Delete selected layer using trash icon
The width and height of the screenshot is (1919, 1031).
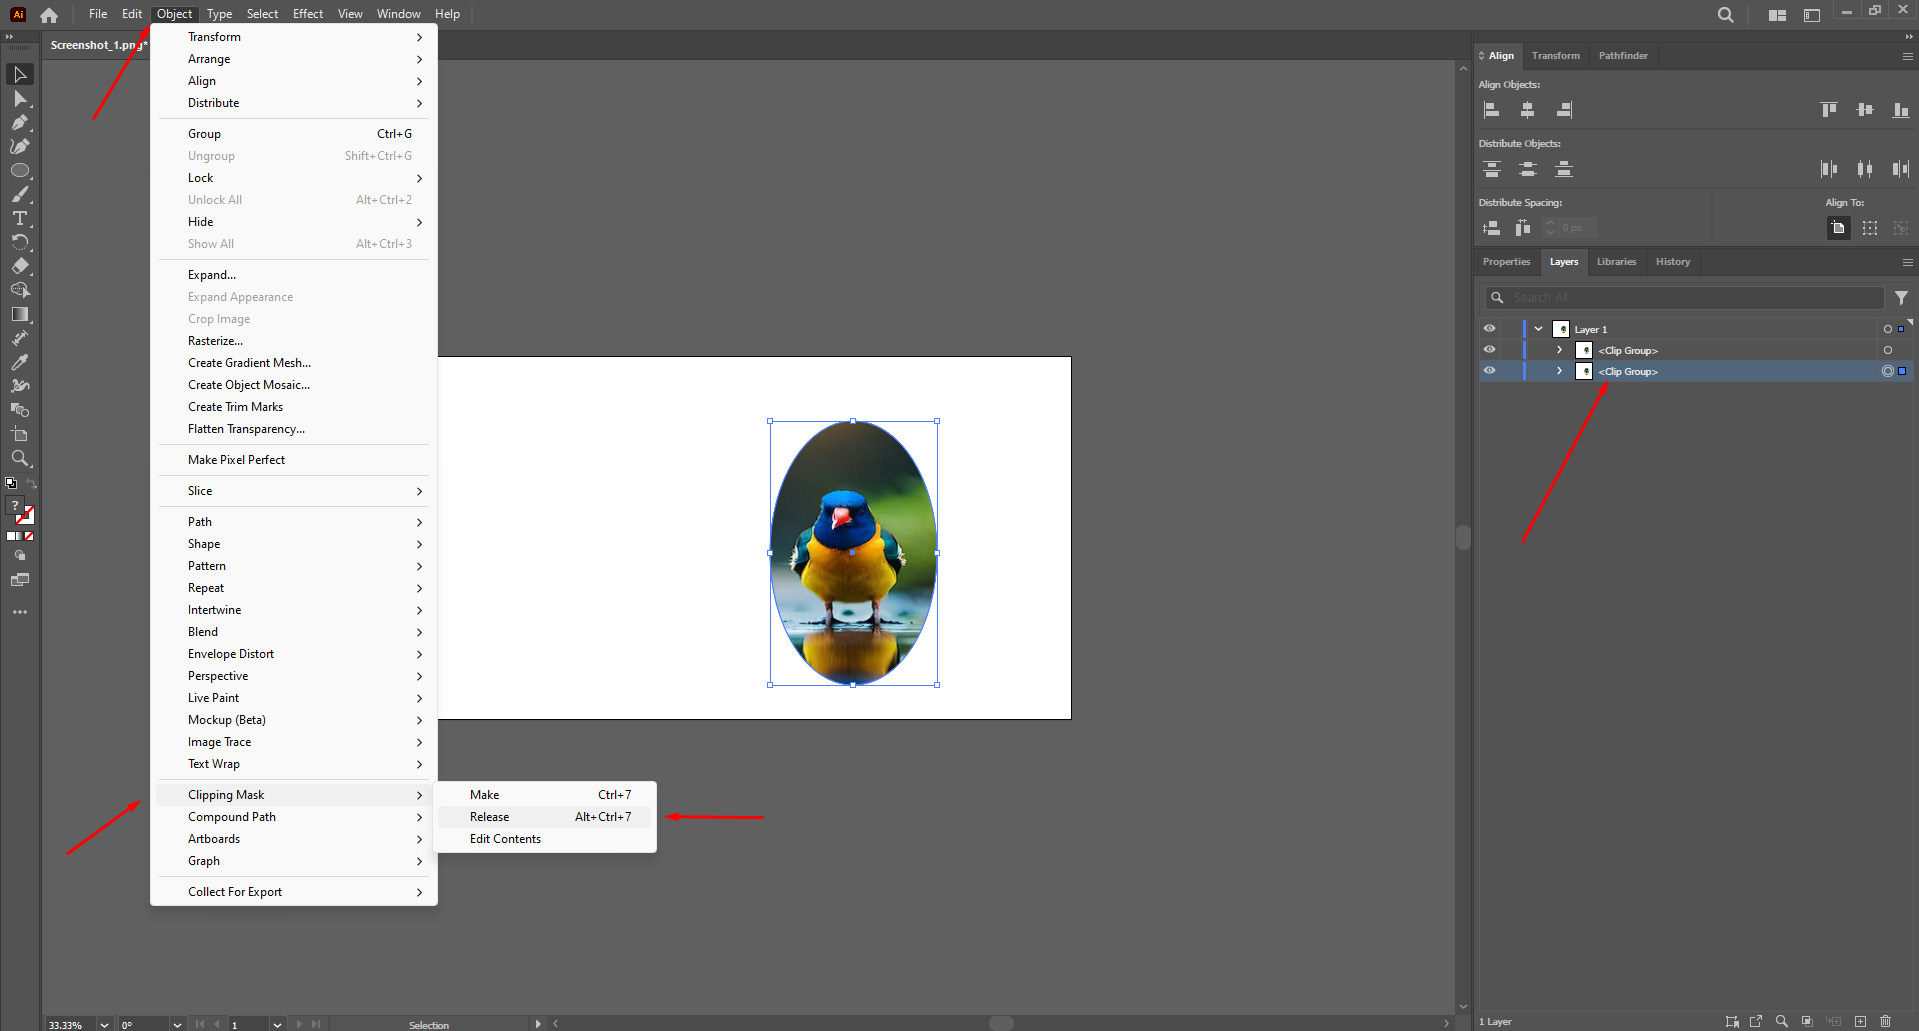(x=1887, y=1022)
